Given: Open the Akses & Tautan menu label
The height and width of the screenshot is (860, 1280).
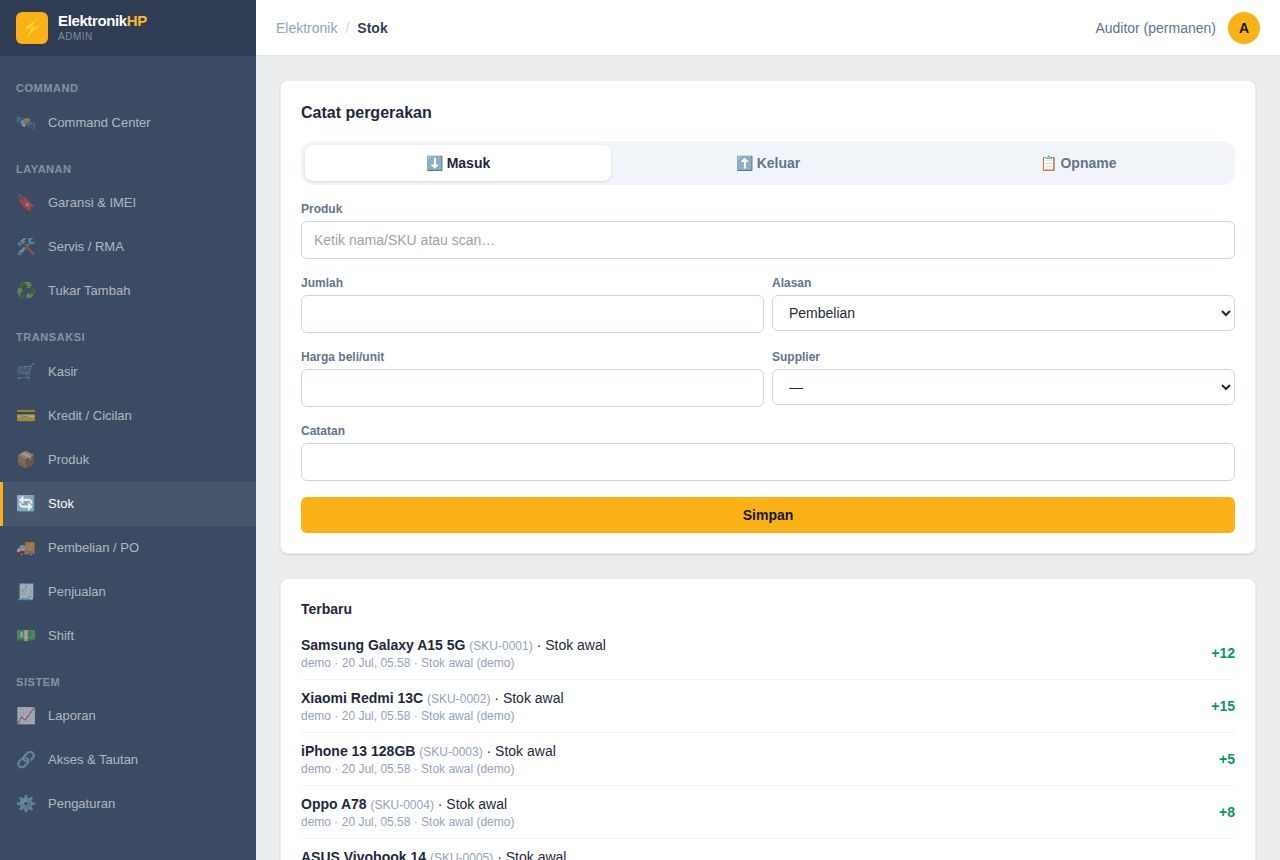Looking at the screenshot, I should pos(93,760).
